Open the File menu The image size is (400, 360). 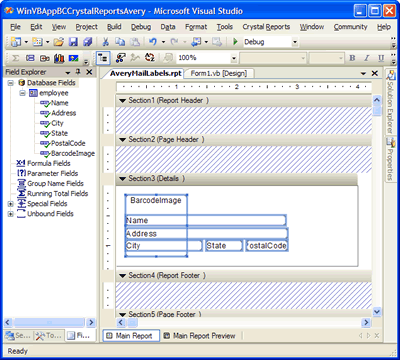pos(15,27)
